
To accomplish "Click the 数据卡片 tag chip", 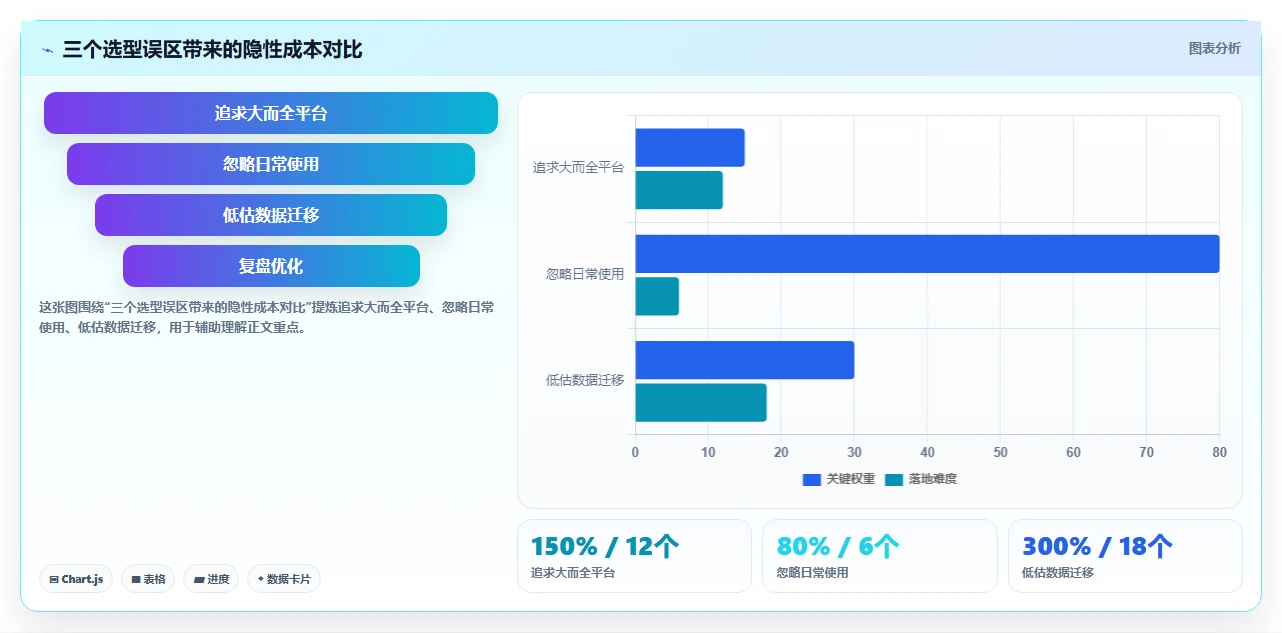I will 284,579.
